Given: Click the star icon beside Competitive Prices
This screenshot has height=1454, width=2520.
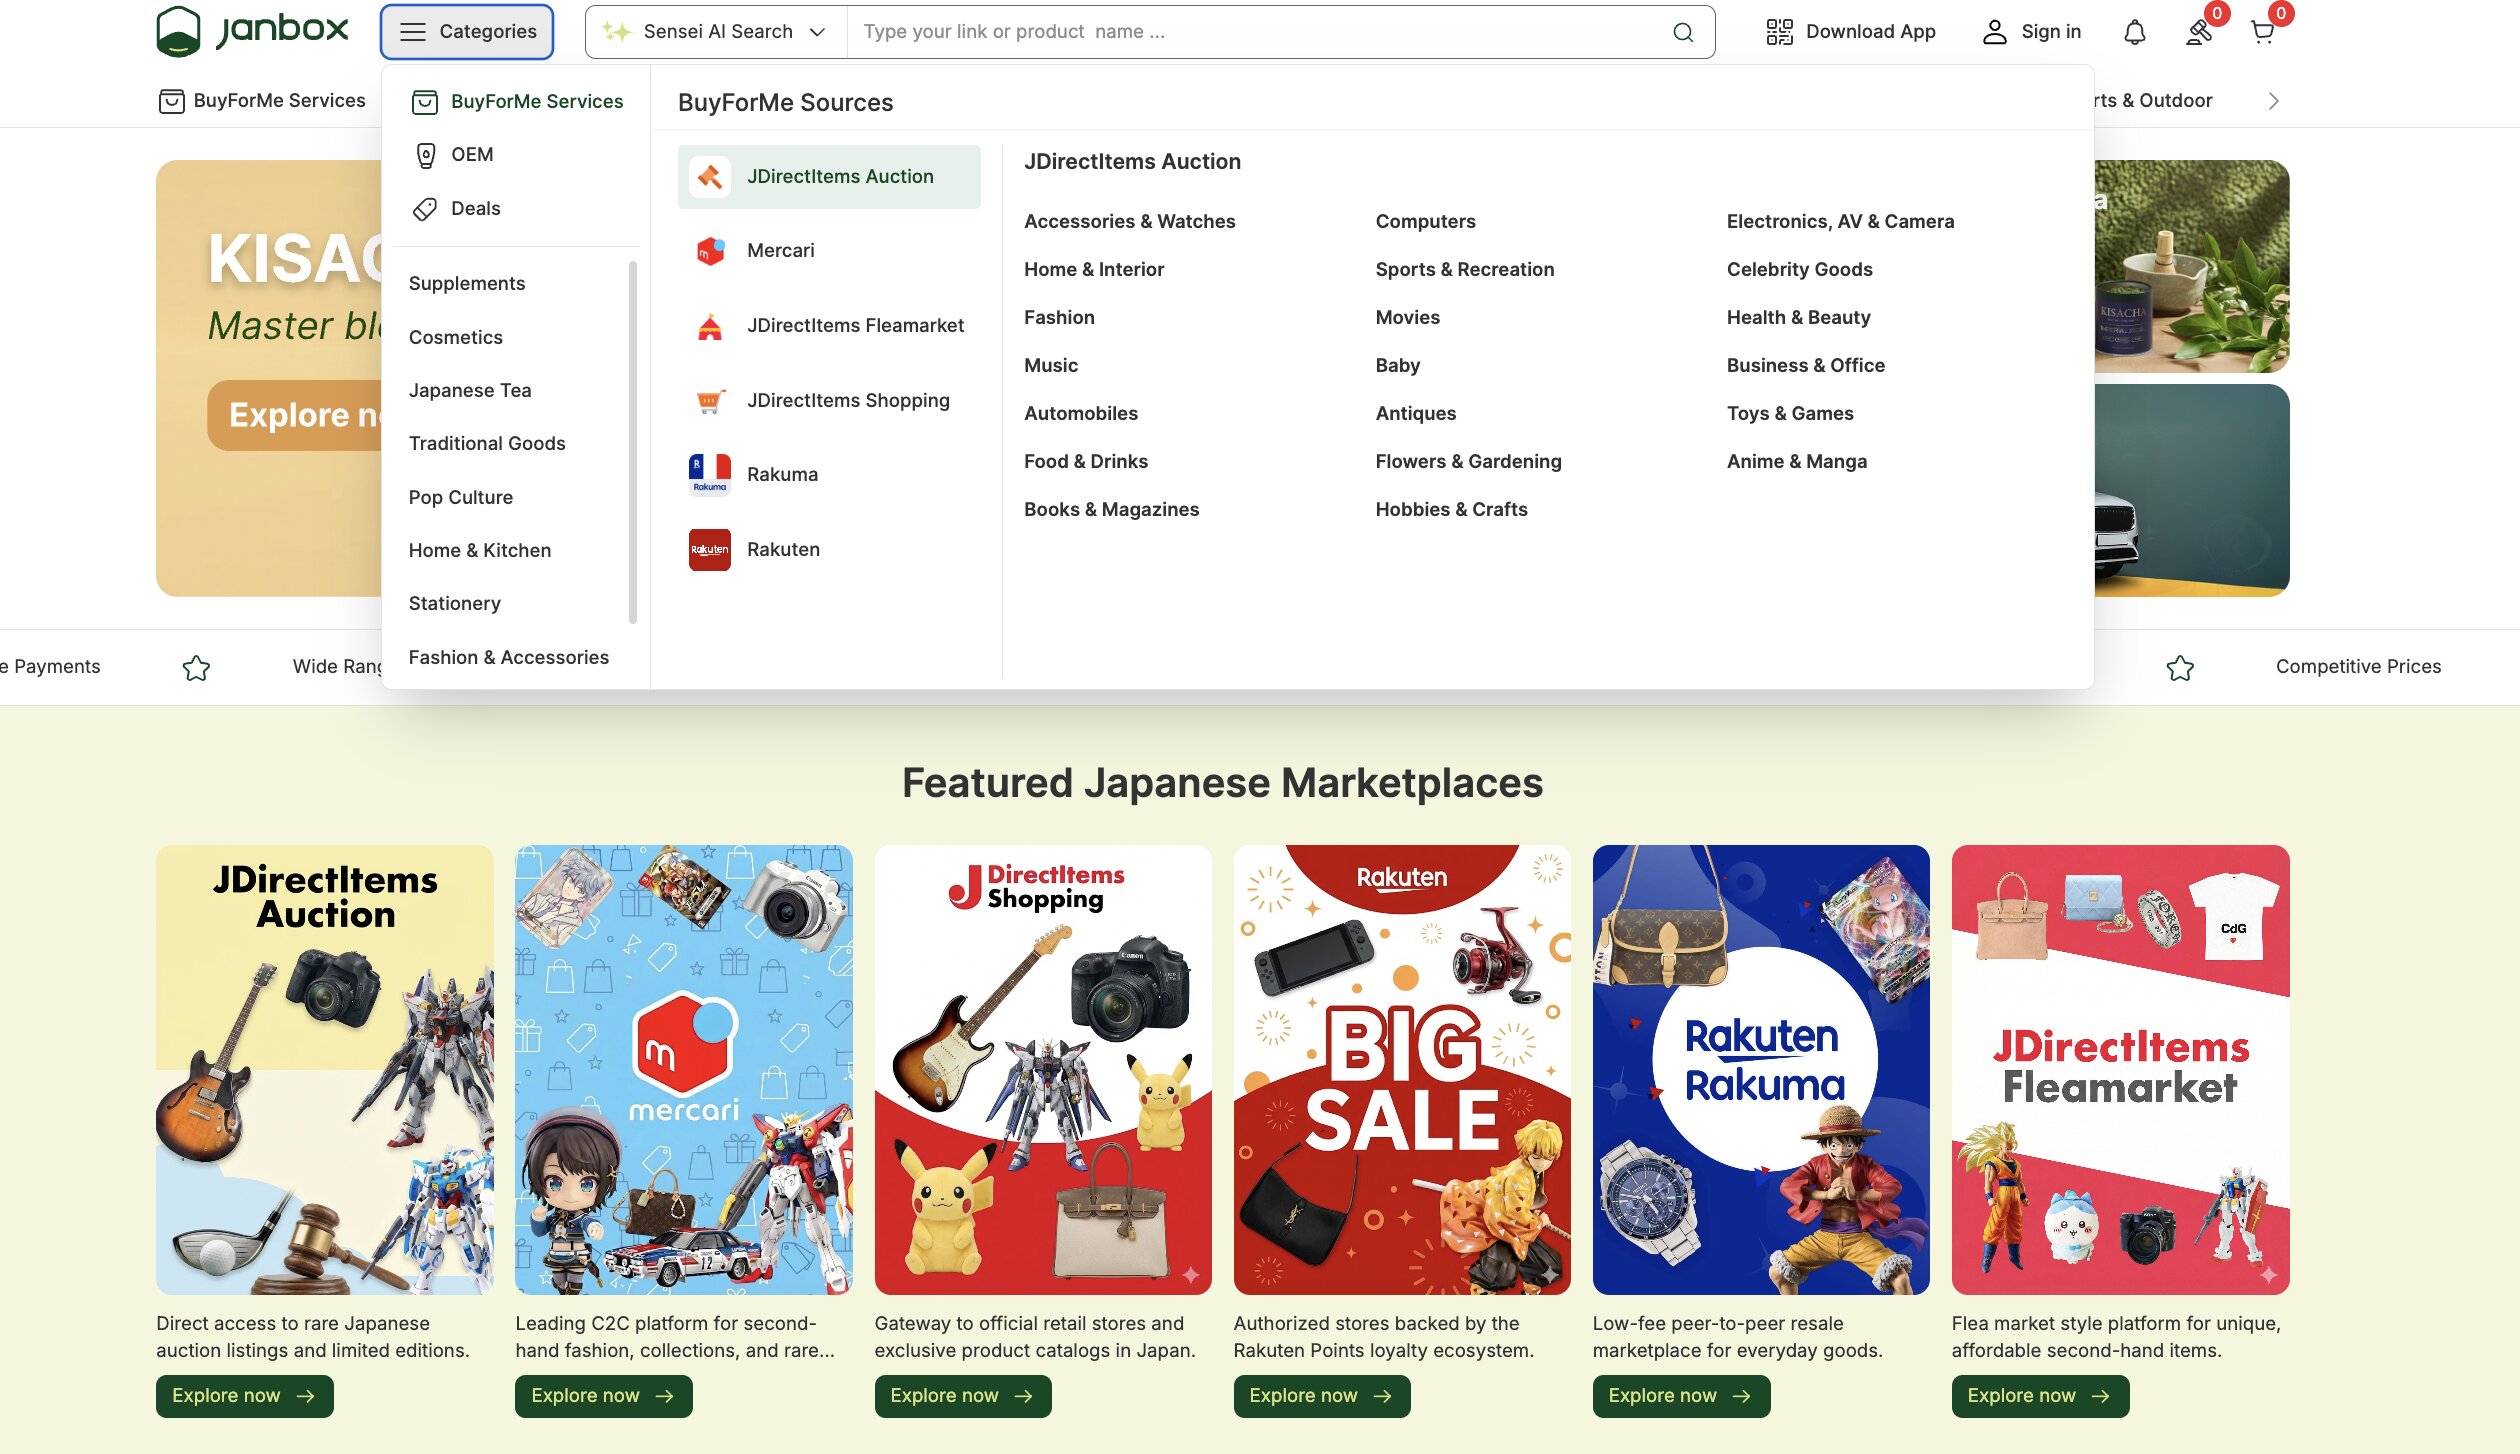Looking at the screenshot, I should (2180, 667).
